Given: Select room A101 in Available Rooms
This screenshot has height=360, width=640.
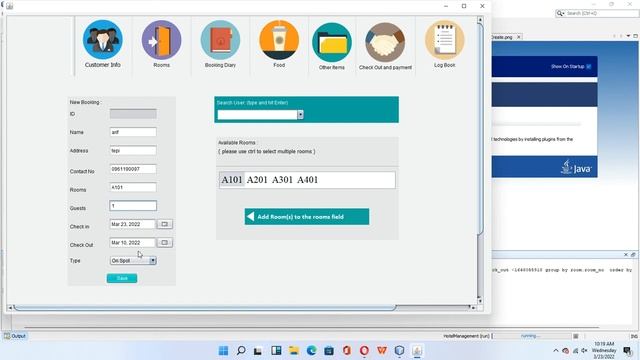Looking at the screenshot, I should point(232,180).
